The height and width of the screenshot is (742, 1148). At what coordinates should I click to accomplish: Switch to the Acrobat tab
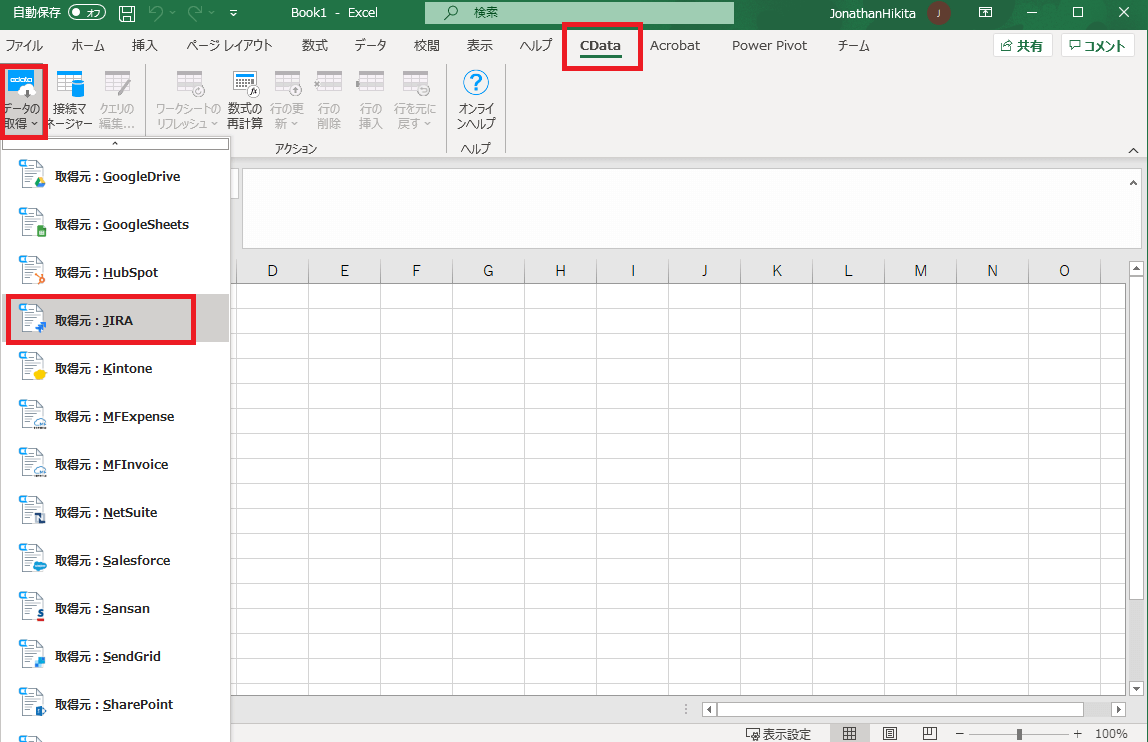pos(675,45)
